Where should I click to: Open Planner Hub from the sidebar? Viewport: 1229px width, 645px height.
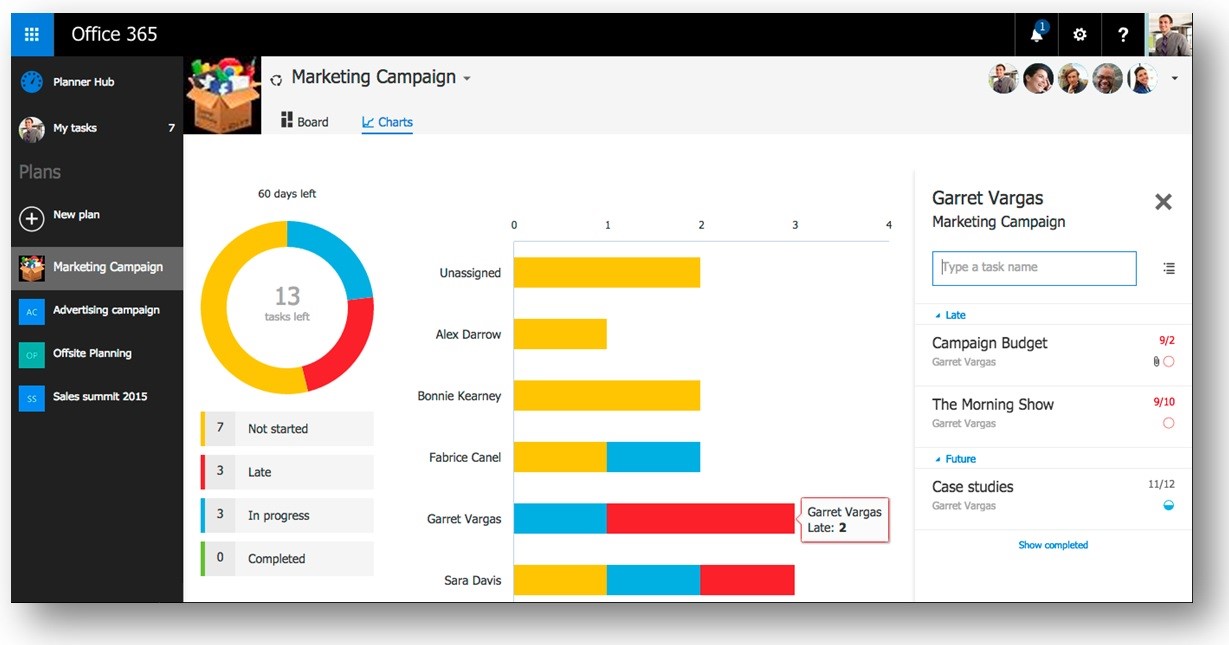83,82
